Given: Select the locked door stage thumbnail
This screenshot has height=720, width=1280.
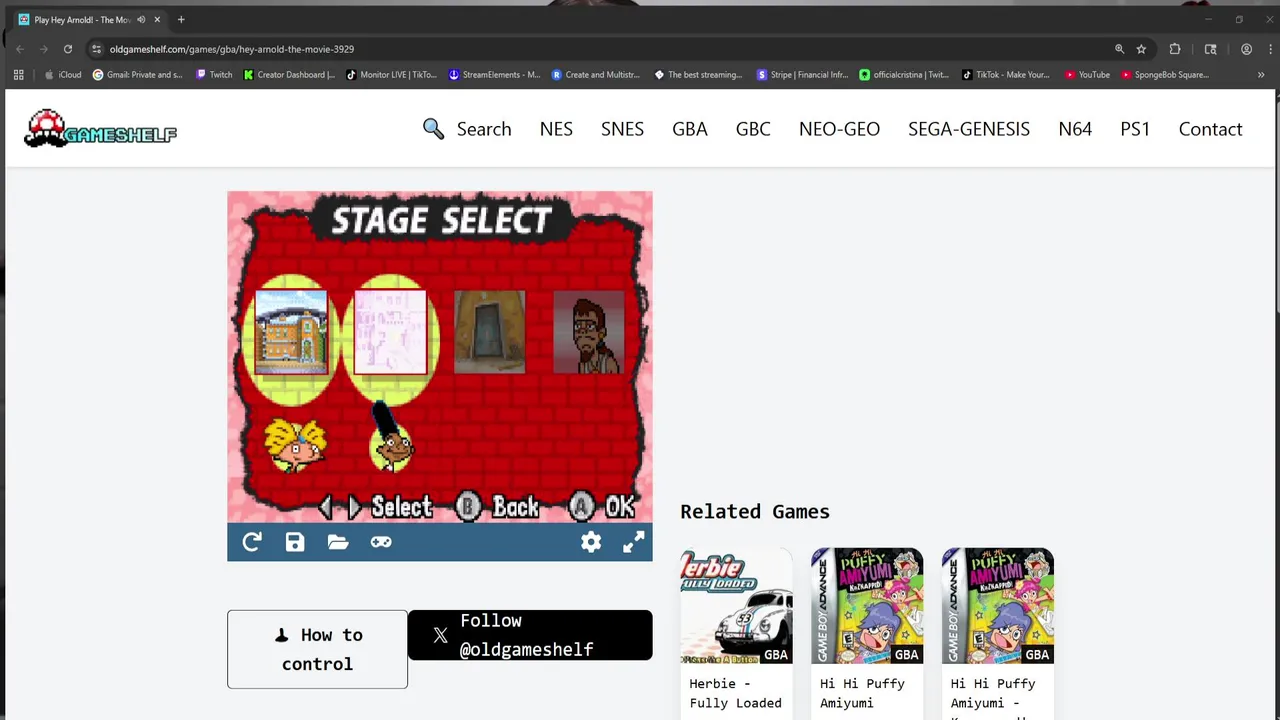Looking at the screenshot, I should [489, 332].
